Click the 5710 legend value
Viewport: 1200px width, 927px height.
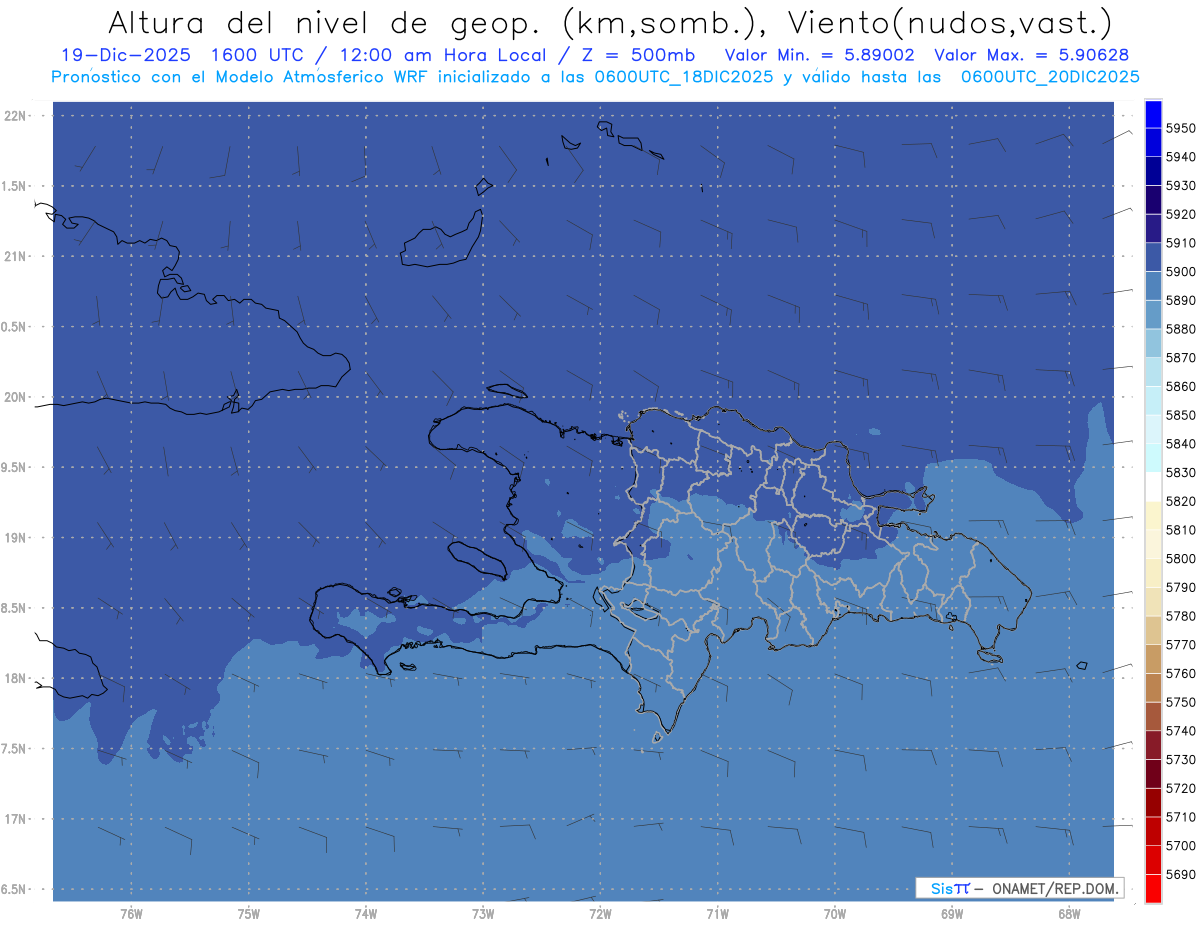[1180, 817]
